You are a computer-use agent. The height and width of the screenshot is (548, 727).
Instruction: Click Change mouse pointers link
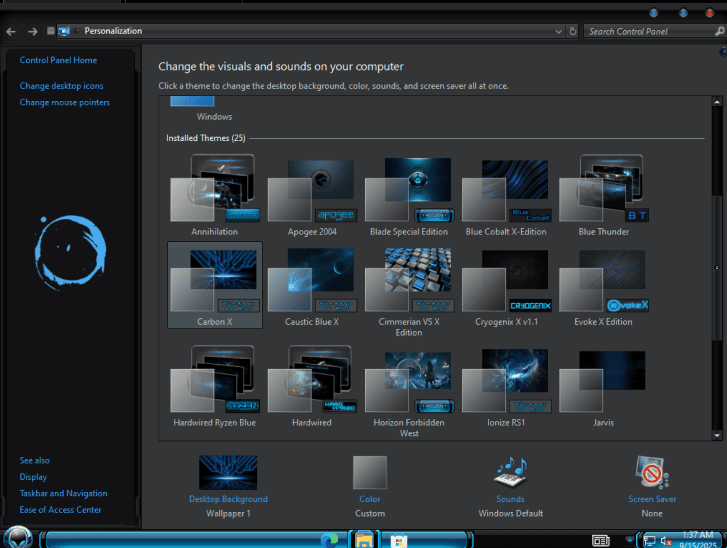pyautogui.click(x=64, y=102)
